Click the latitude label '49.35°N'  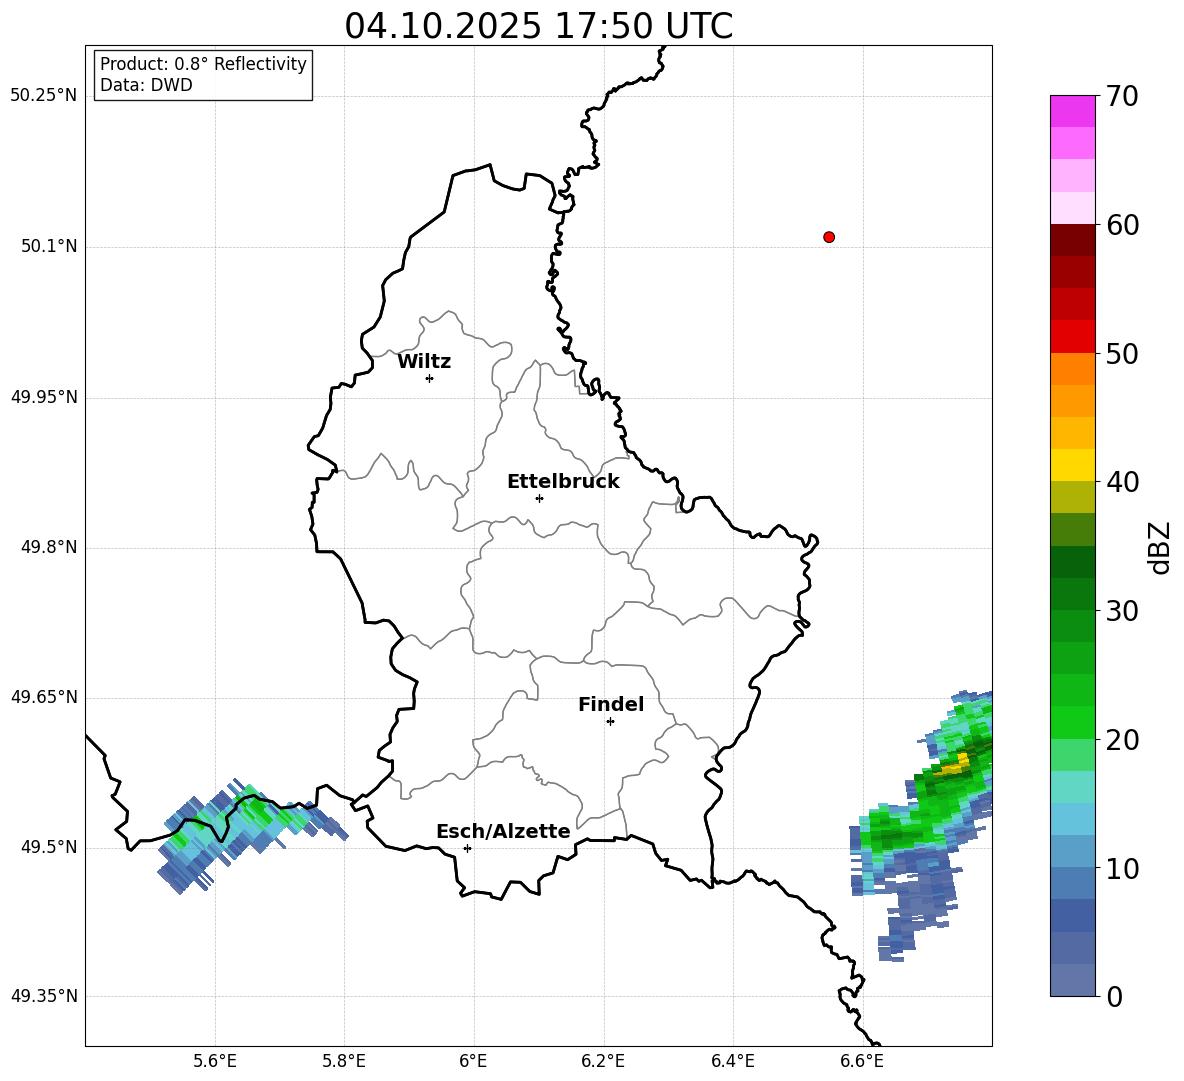tap(44, 996)
